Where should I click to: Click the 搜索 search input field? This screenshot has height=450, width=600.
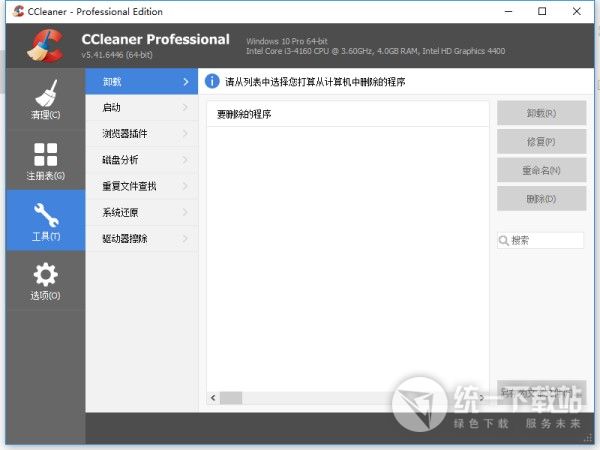point(546,240)
